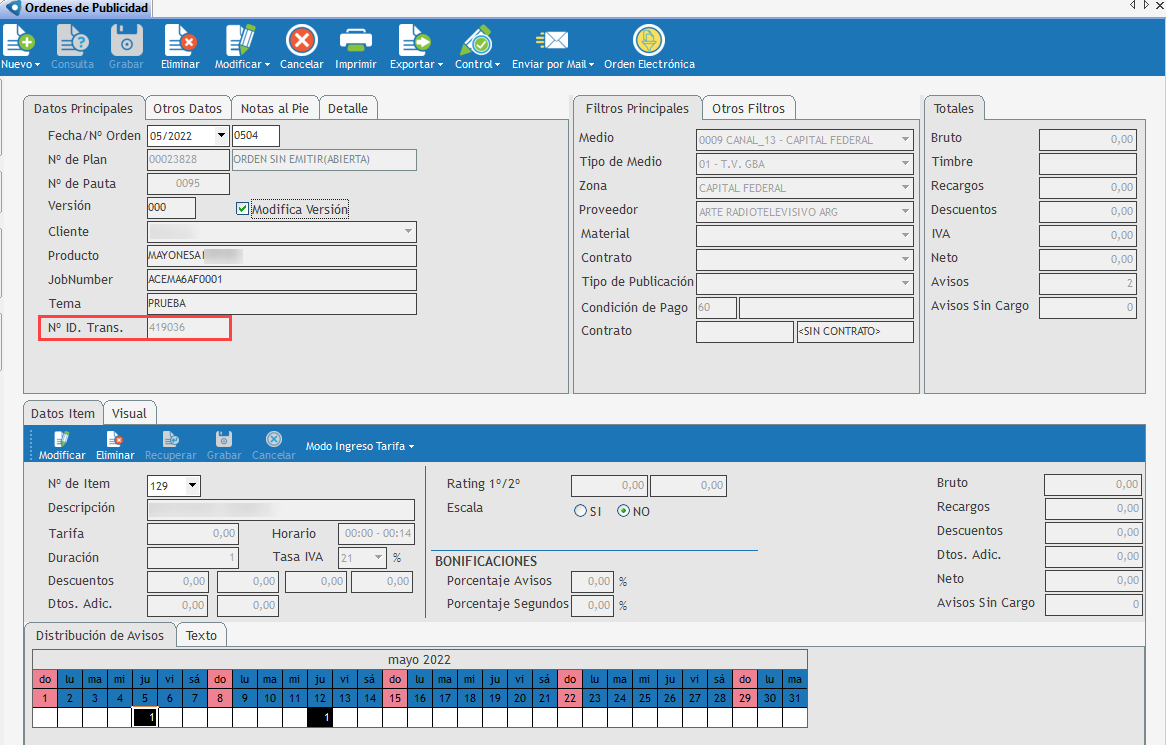
Task: Select the Datos Item tab
Action: [x=63, y=413]
